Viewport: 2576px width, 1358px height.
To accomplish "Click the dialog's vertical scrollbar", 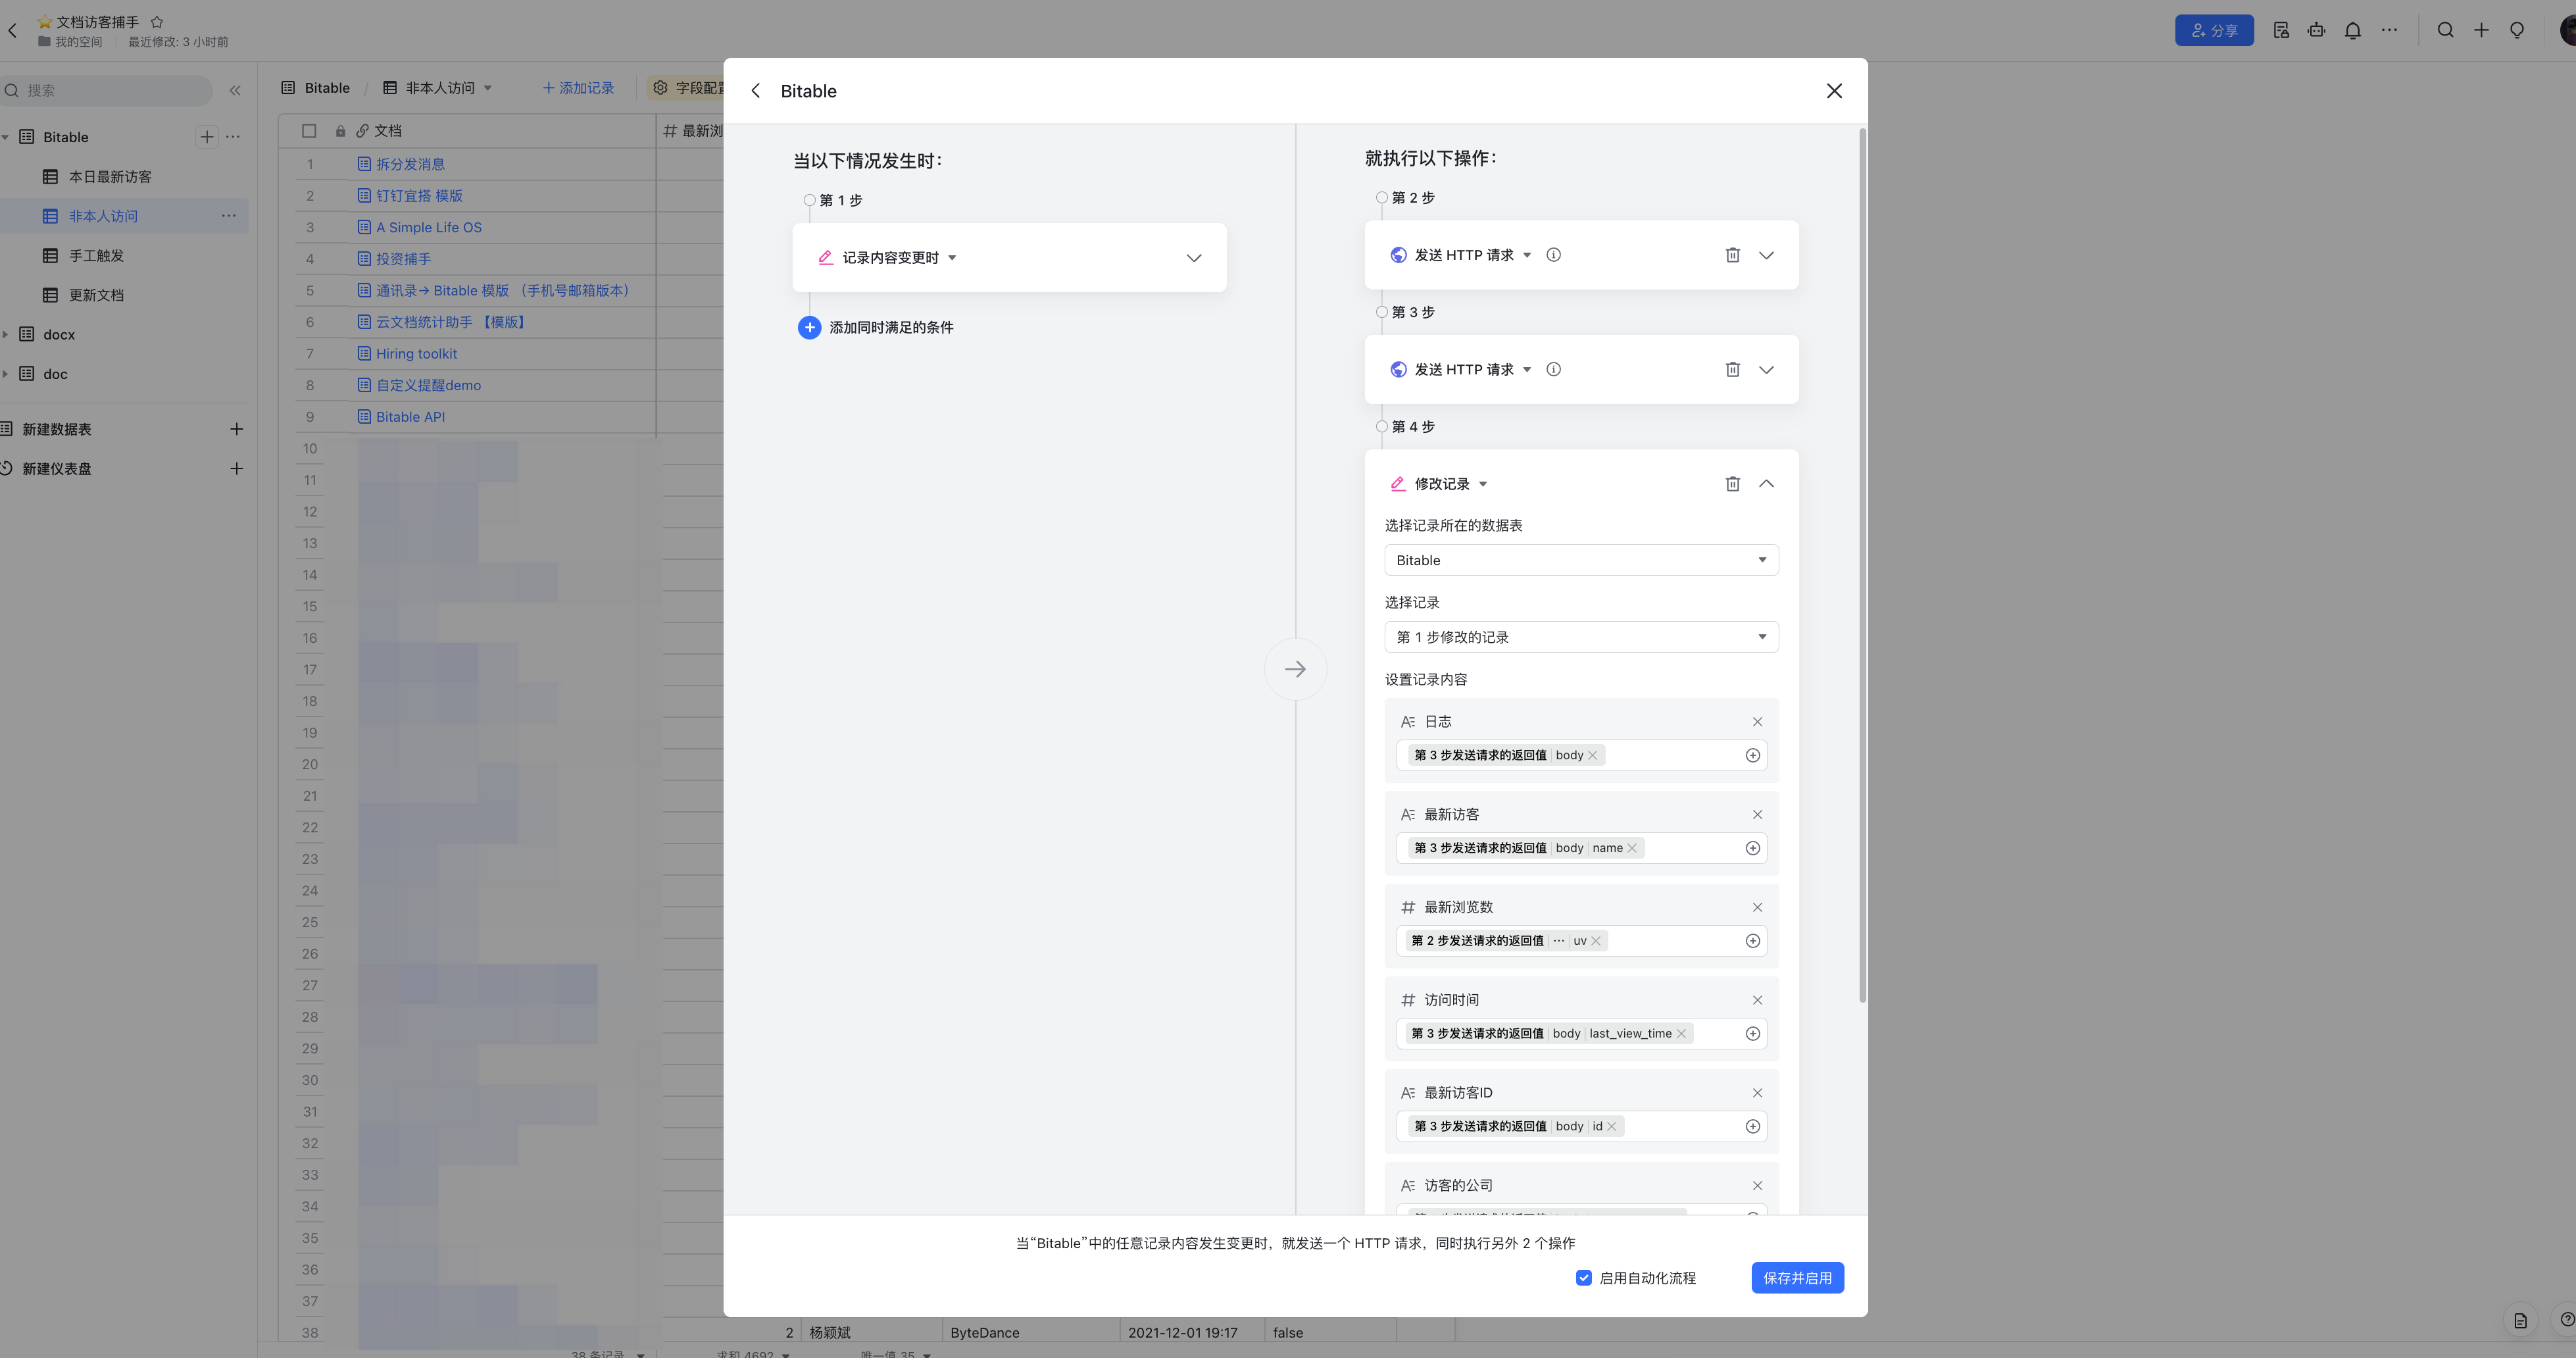I will coord(1862,565).
